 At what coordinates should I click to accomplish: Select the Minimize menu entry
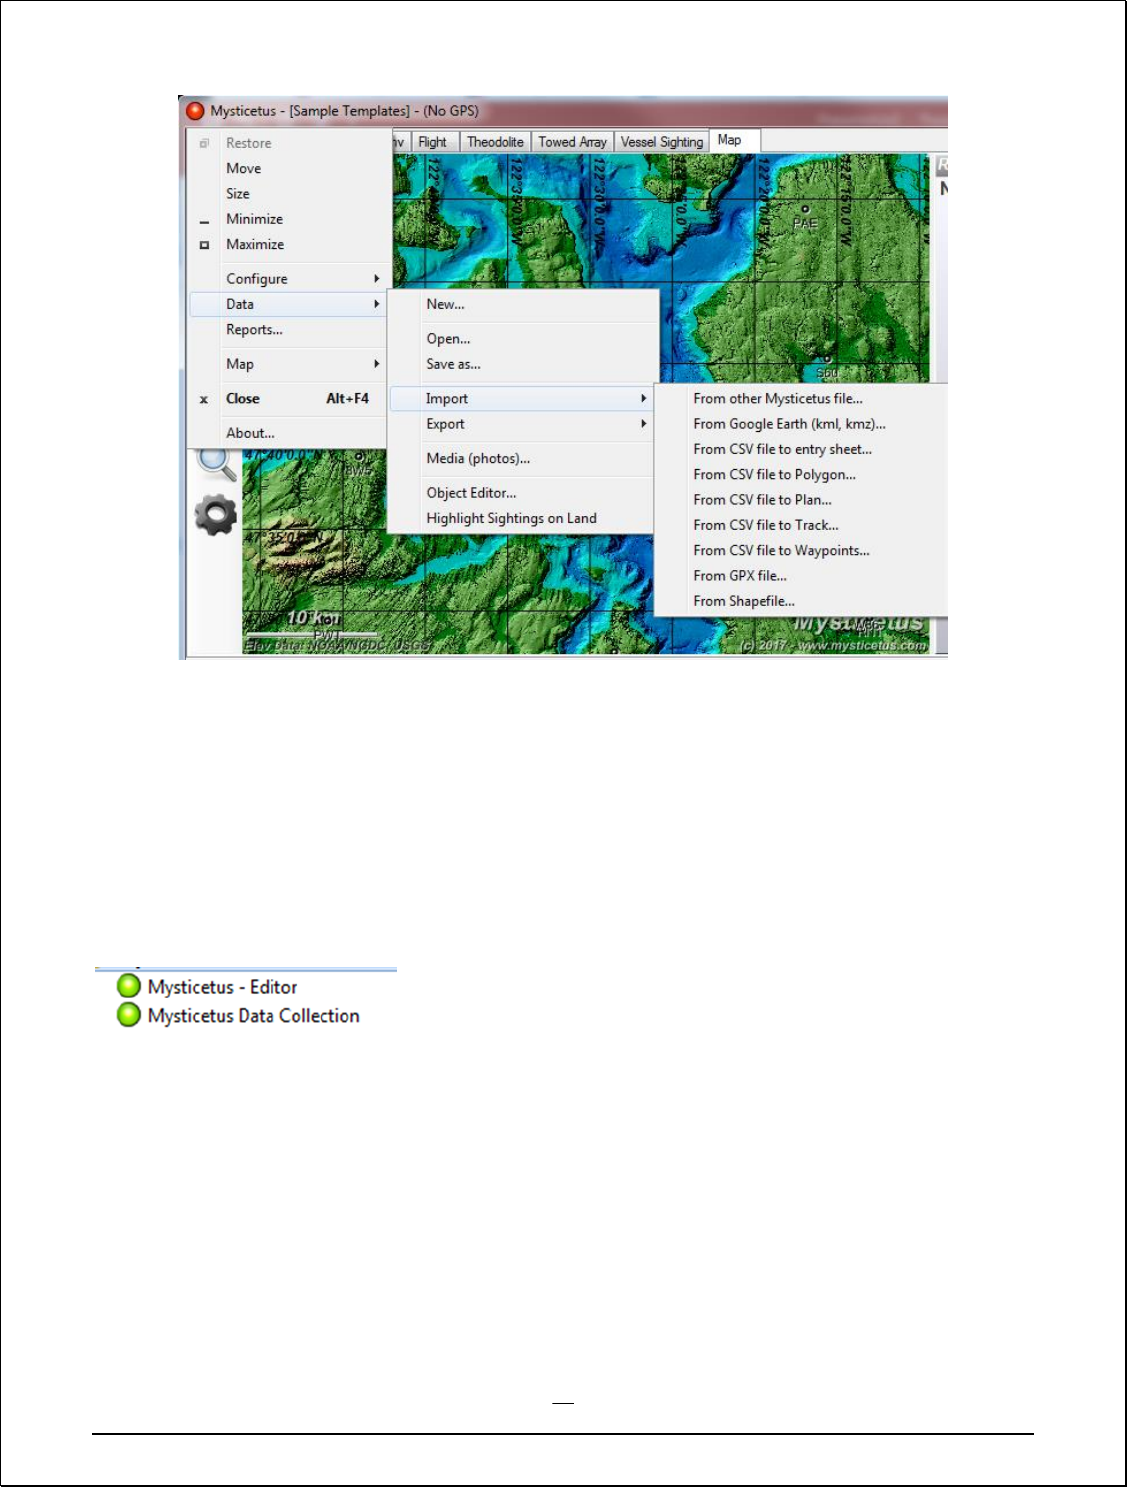(289, 219)
